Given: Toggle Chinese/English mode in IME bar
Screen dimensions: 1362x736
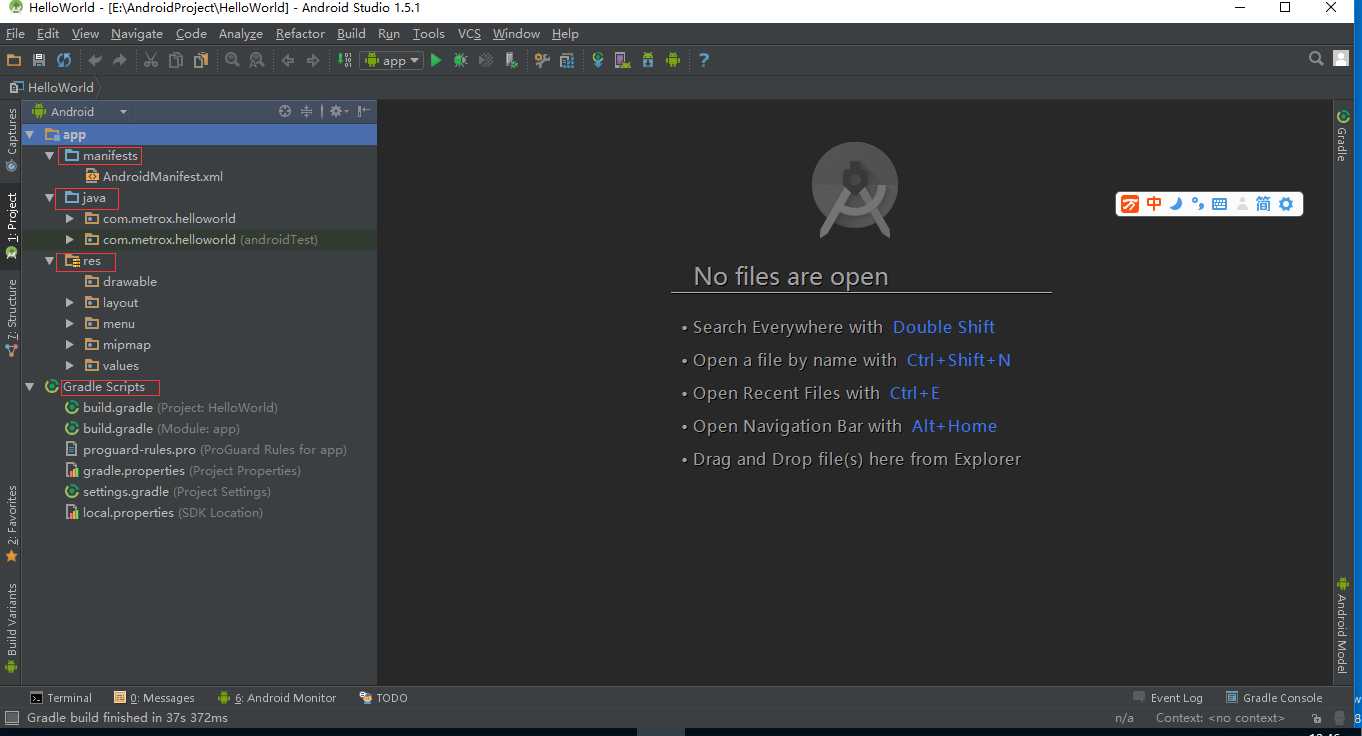Looking at the screenshot, I should (x=1154, y=204).
